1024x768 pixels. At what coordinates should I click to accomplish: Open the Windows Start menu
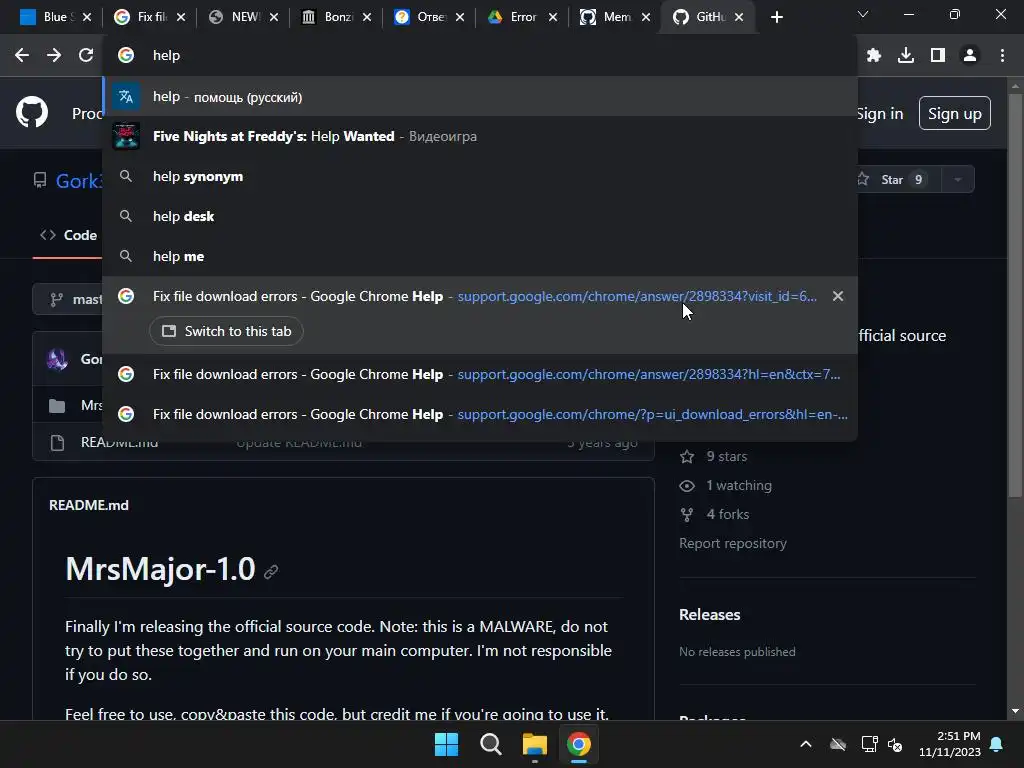coord(447,744)
